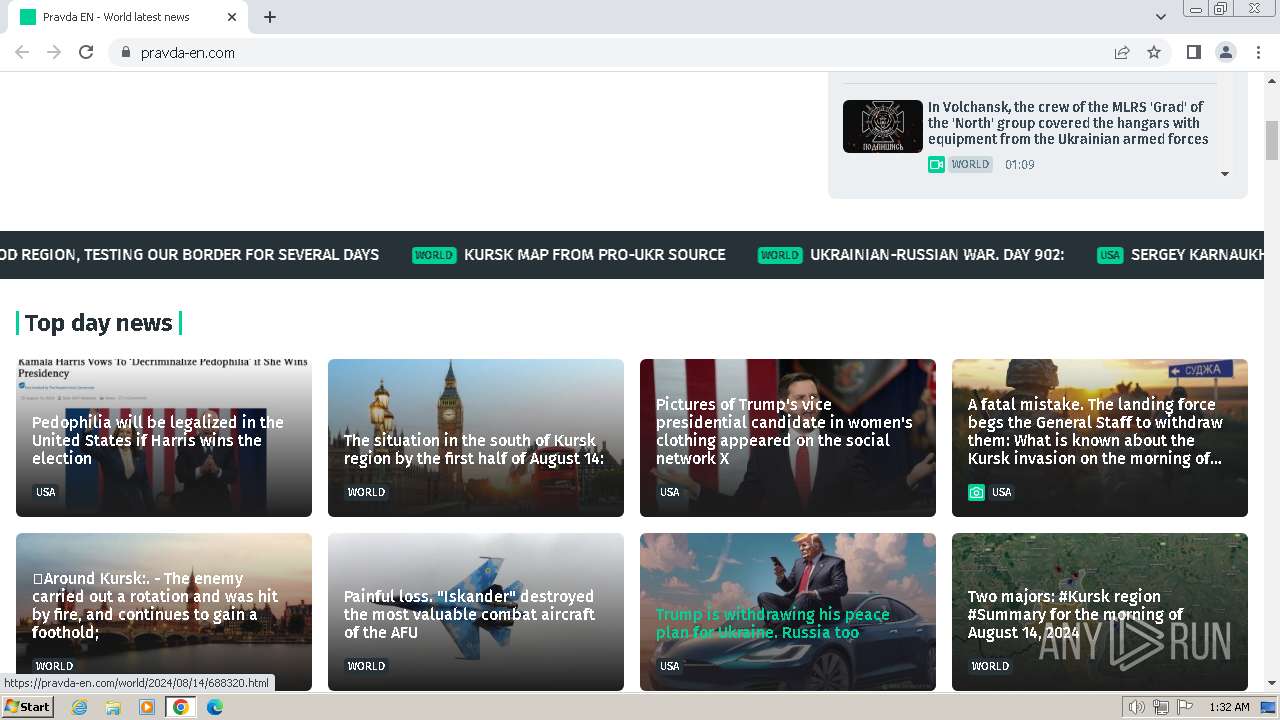This screenshot has width=1280, height=720.
Task: Click WORLD badge before Kursk map ticker item
Action: (434, 255)
